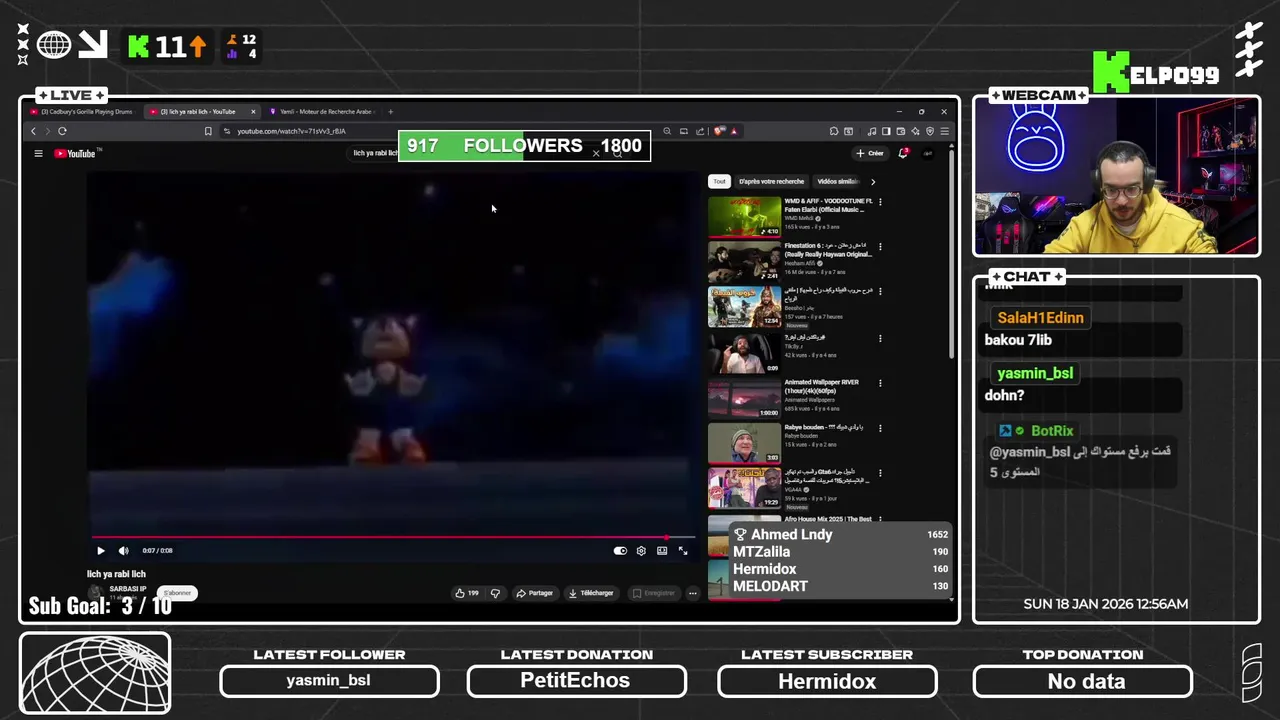
Task: Click the Créer create button
Action: point(870,153)
